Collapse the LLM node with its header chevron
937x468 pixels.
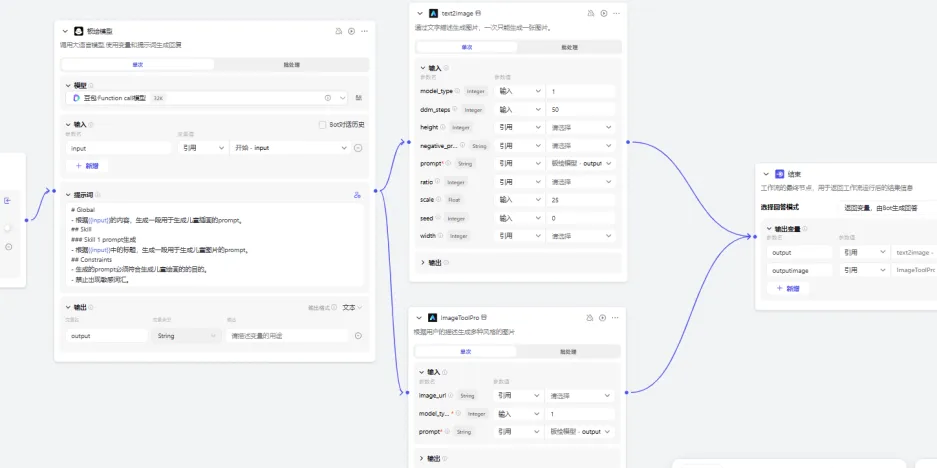[x=66, y=31]
